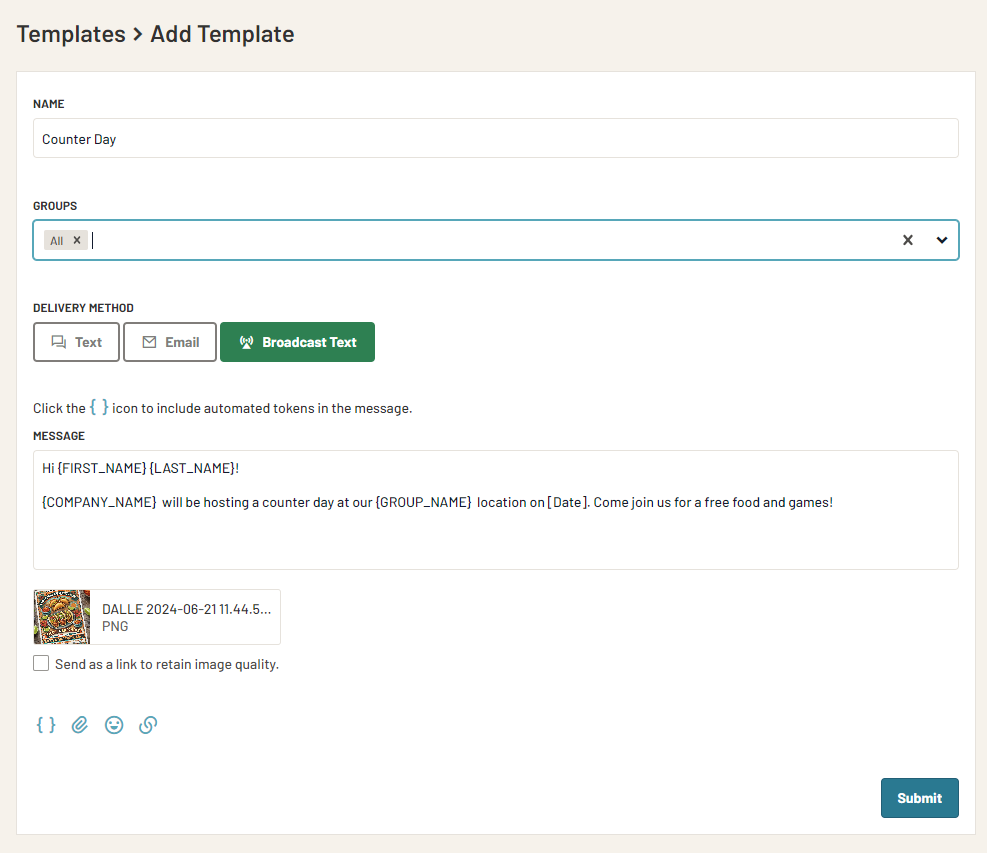The height and width of the screenshot is (853, 987).
Task: Select Broadcast Text as delivery method
Action: click(x=297, y=341)
